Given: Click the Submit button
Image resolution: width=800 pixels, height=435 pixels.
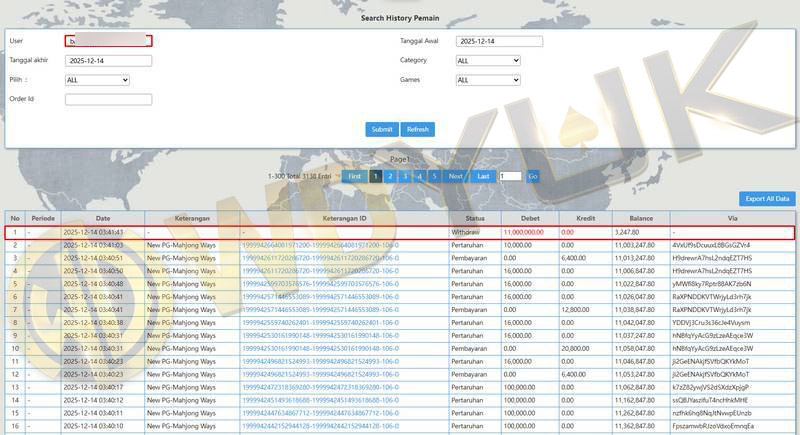Looking at the screenshot, I should [x=382, y=129].
